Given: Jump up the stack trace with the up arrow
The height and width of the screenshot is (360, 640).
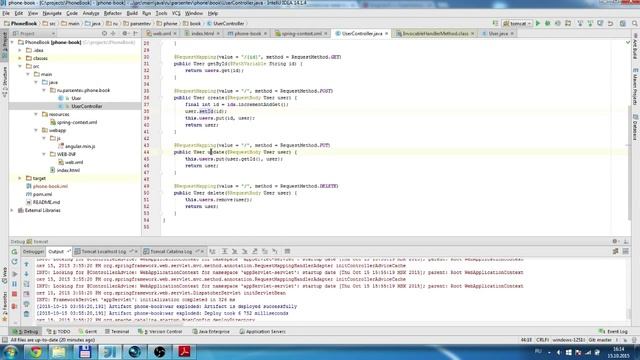Looking at the screenshot, I should point(26,264).
